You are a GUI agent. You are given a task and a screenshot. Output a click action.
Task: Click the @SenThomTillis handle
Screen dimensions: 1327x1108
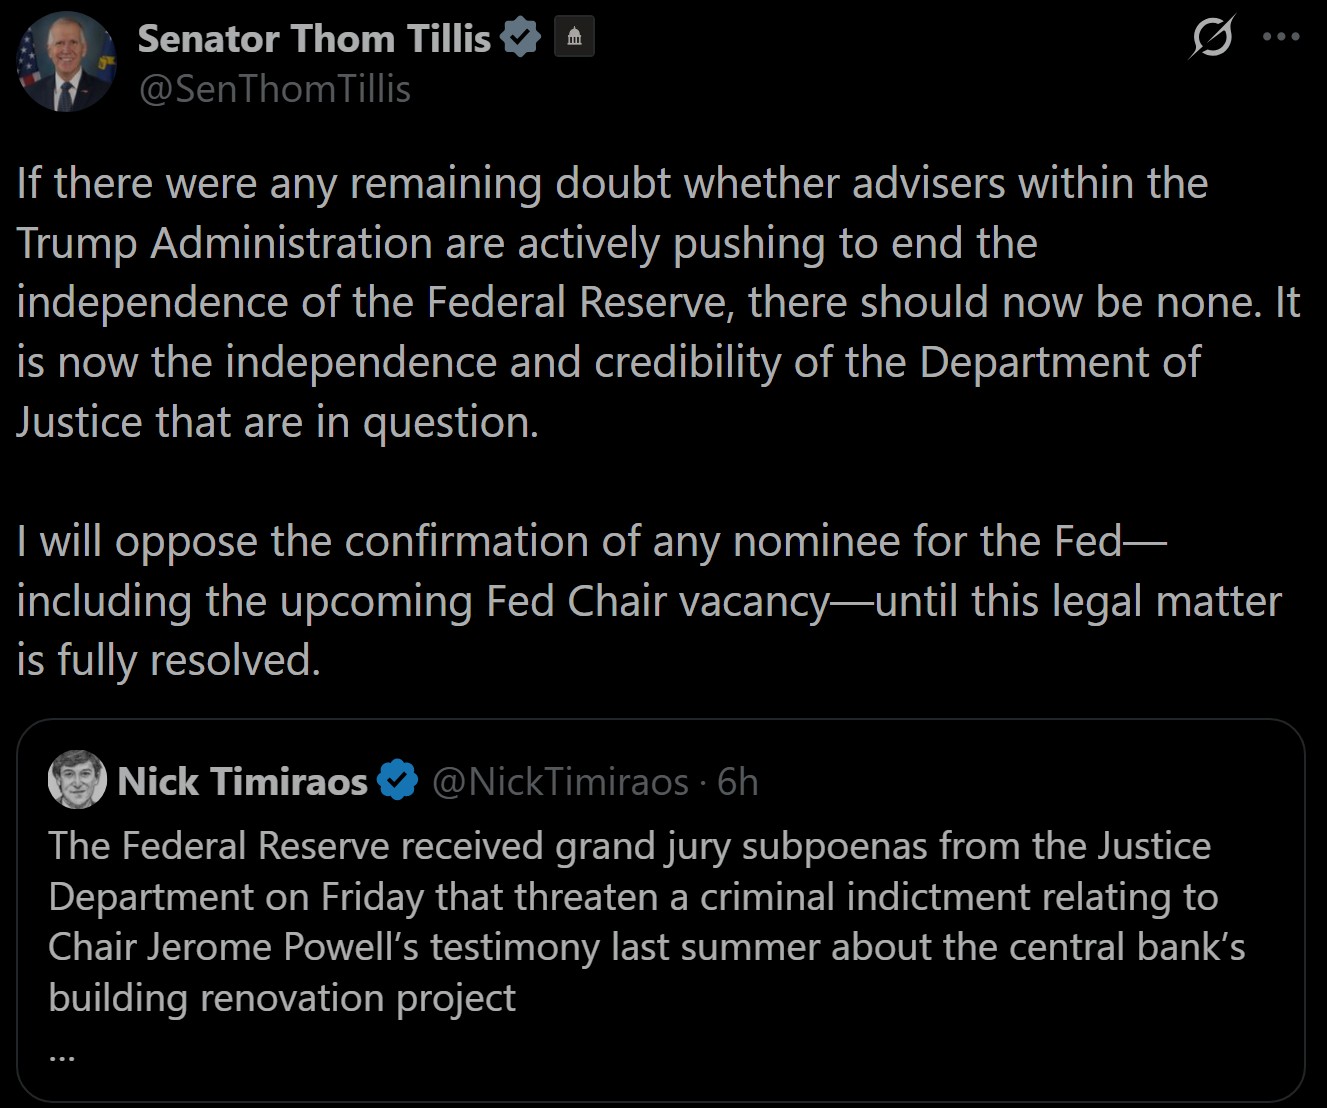pyautogui.click(x=274, y=89)
